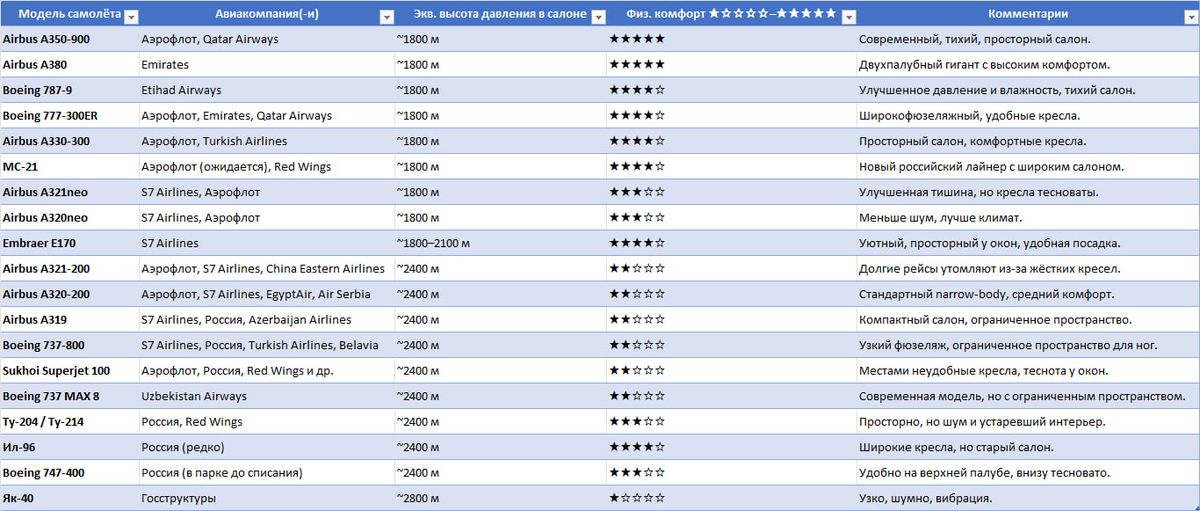
Task: Select the Boeing 737 MAX 8 cell
Action: click(69, 396)
